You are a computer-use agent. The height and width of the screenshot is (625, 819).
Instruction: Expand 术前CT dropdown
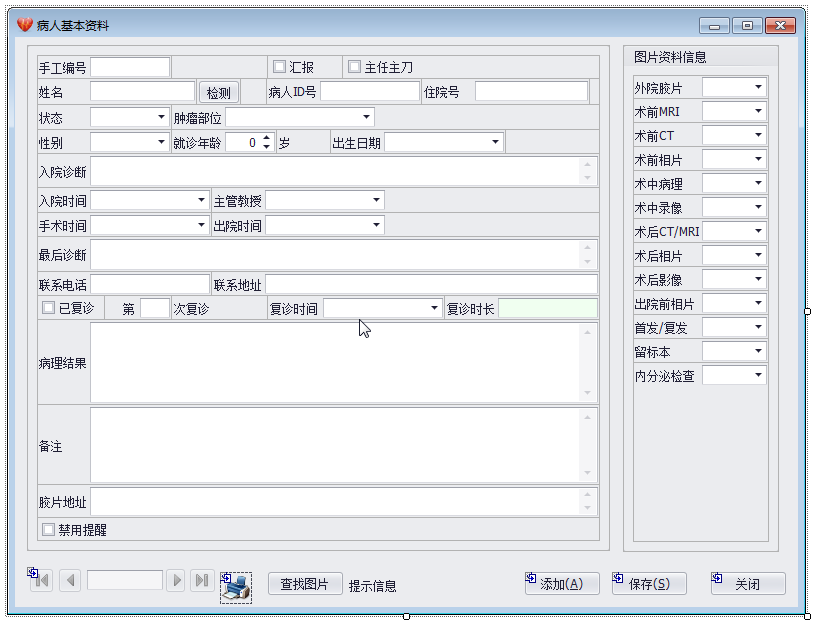click(x=758, y=135)
